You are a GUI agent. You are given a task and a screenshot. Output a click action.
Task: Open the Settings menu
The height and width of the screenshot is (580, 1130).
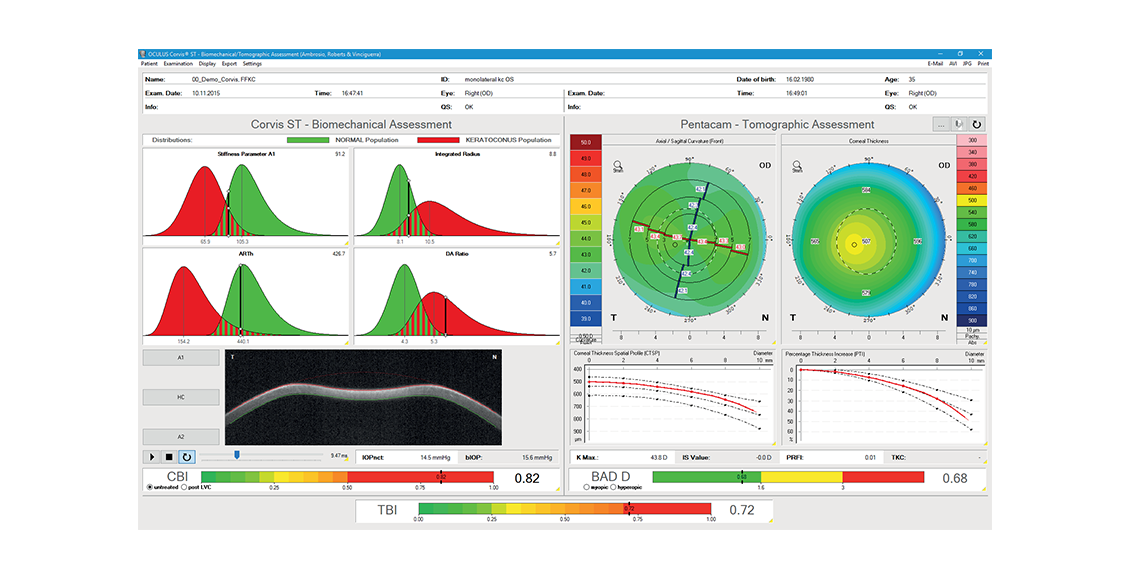click(252, 64)
